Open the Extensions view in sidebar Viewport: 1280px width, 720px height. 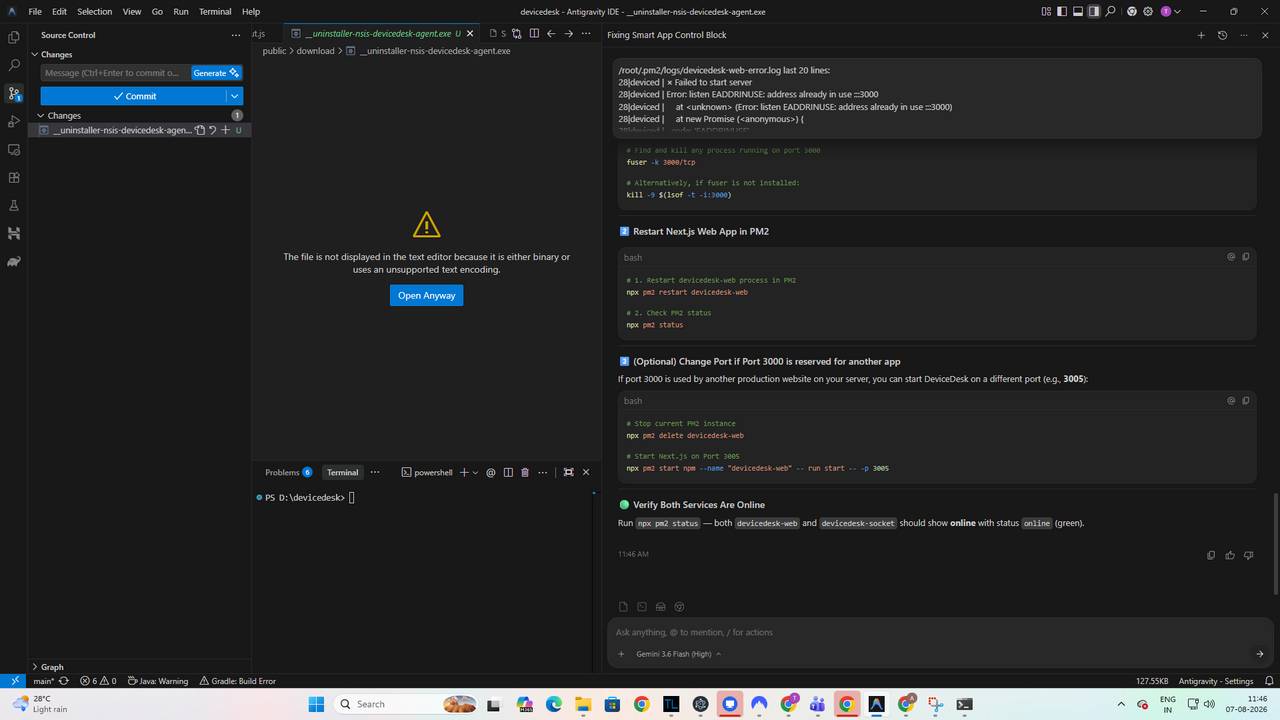pos(13,177)
